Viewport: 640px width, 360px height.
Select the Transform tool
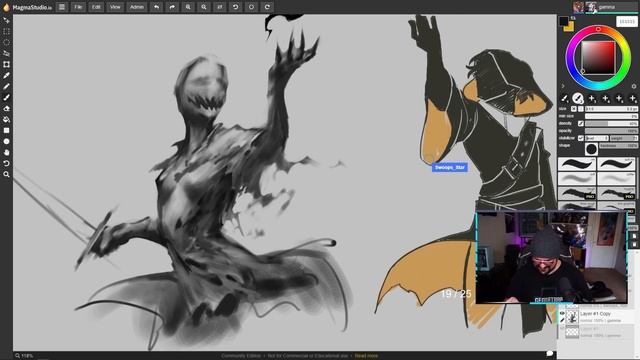tap(6, 64)
